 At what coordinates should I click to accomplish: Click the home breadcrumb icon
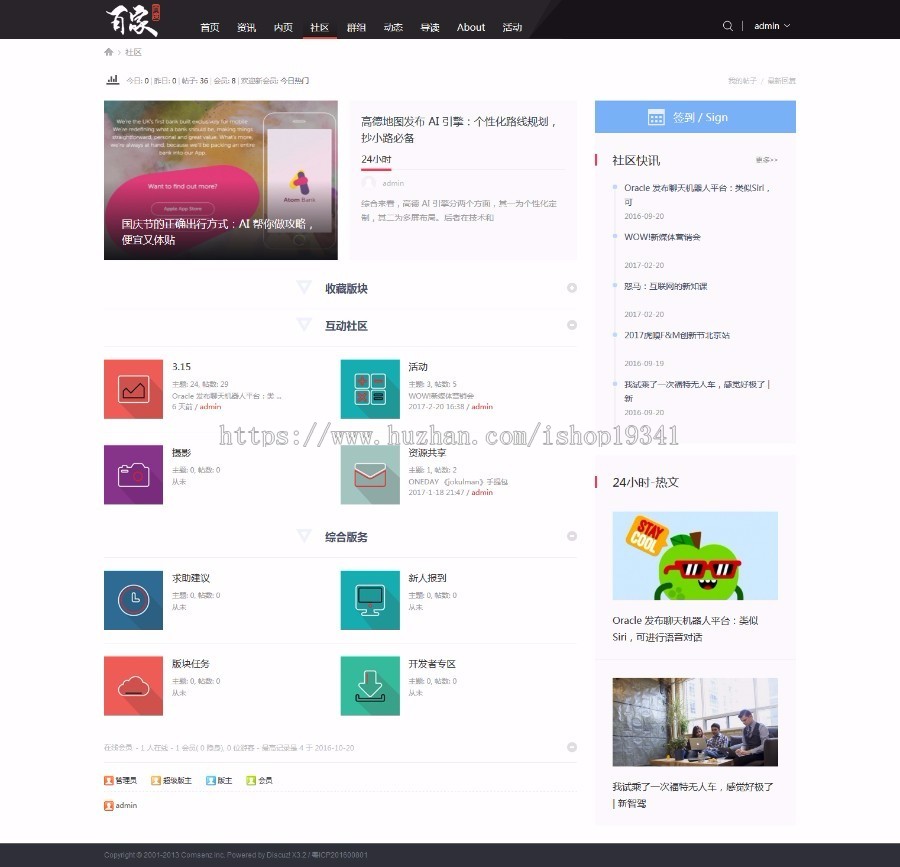[x=108, y=52]
